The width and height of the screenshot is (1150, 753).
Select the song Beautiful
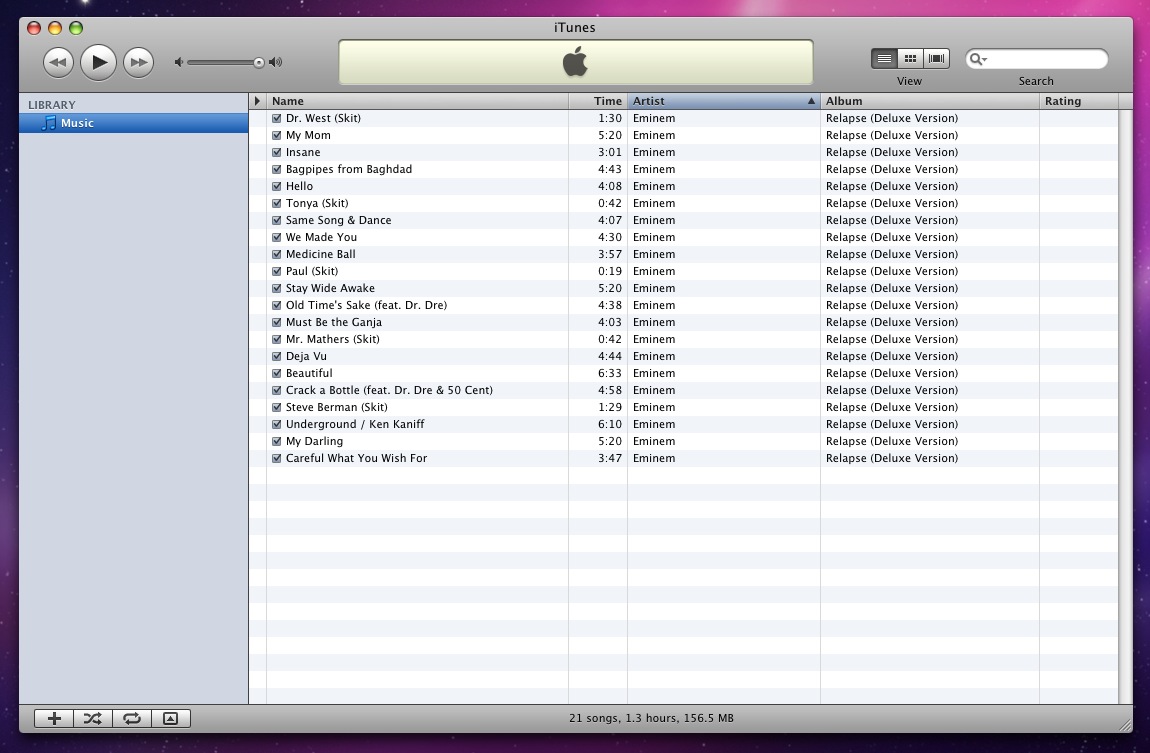coord(309,373)
